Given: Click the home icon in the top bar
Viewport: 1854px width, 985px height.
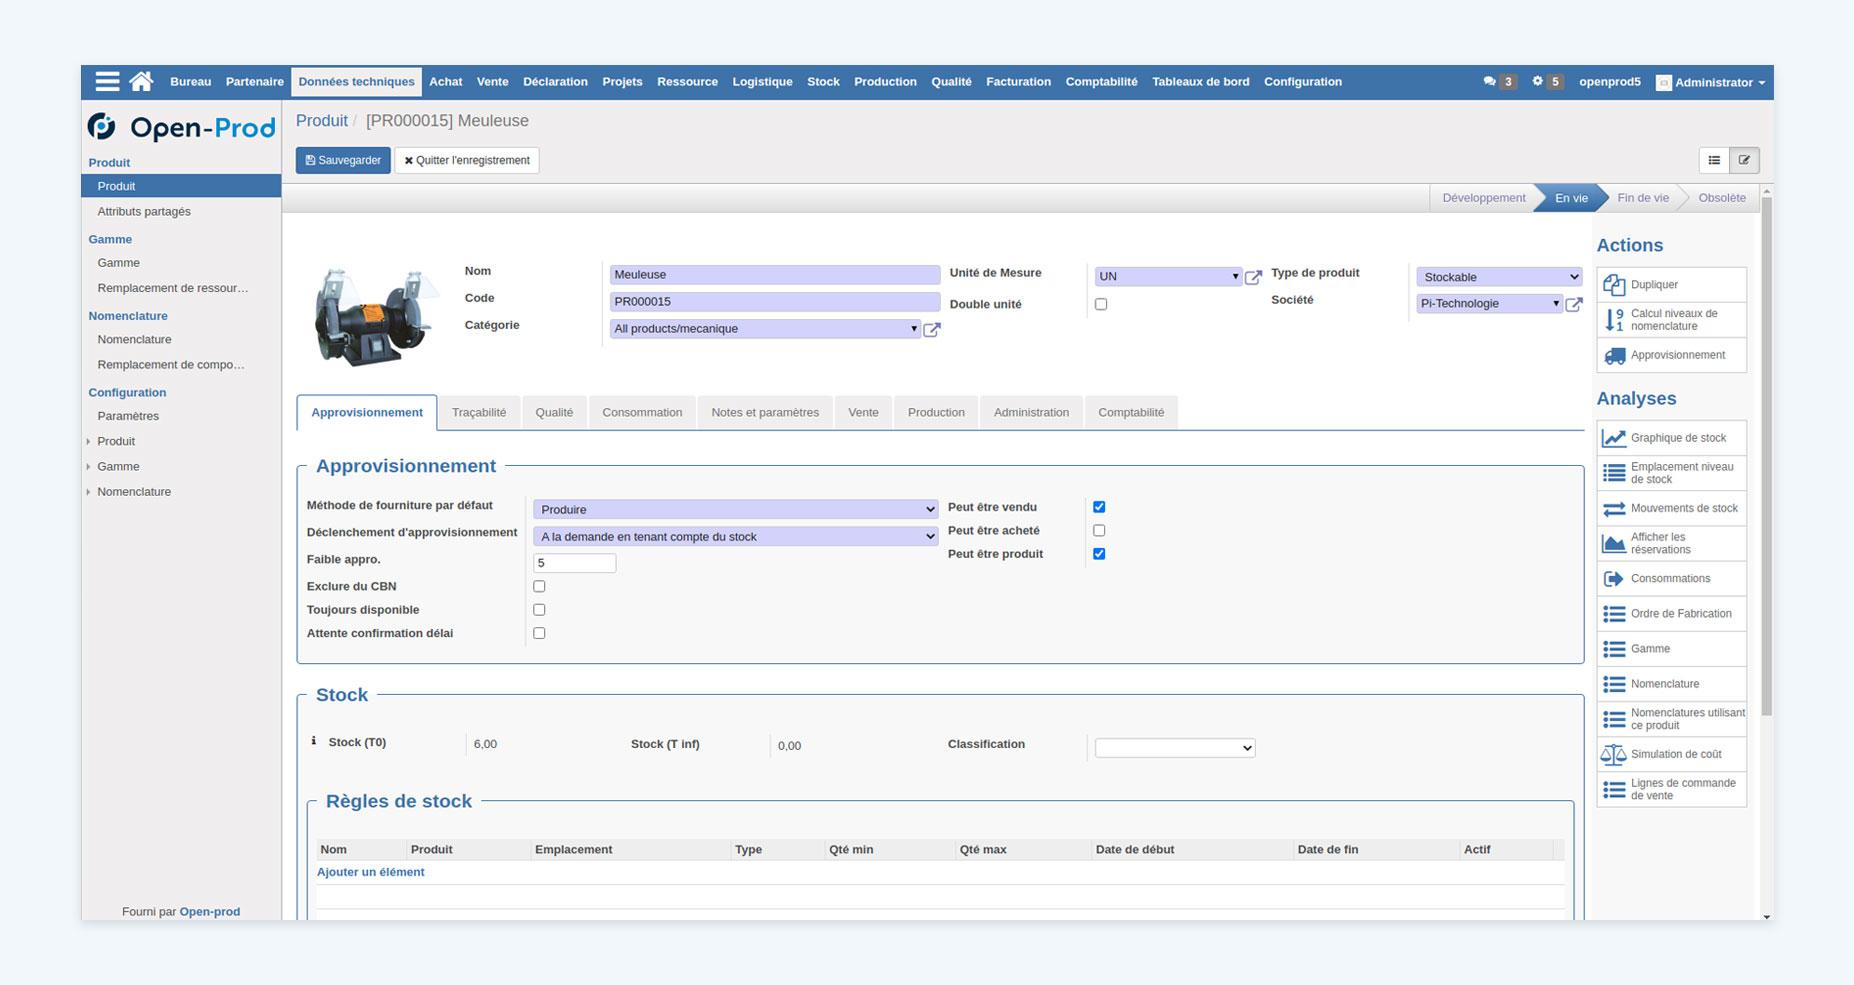Looking at the screenshot, I should (x=140, y=81).
